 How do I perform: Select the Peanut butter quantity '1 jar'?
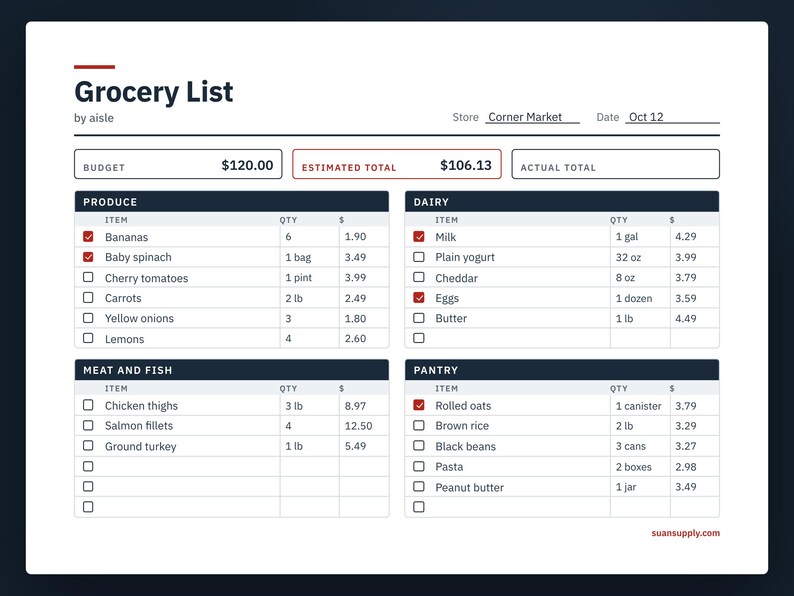626,487
